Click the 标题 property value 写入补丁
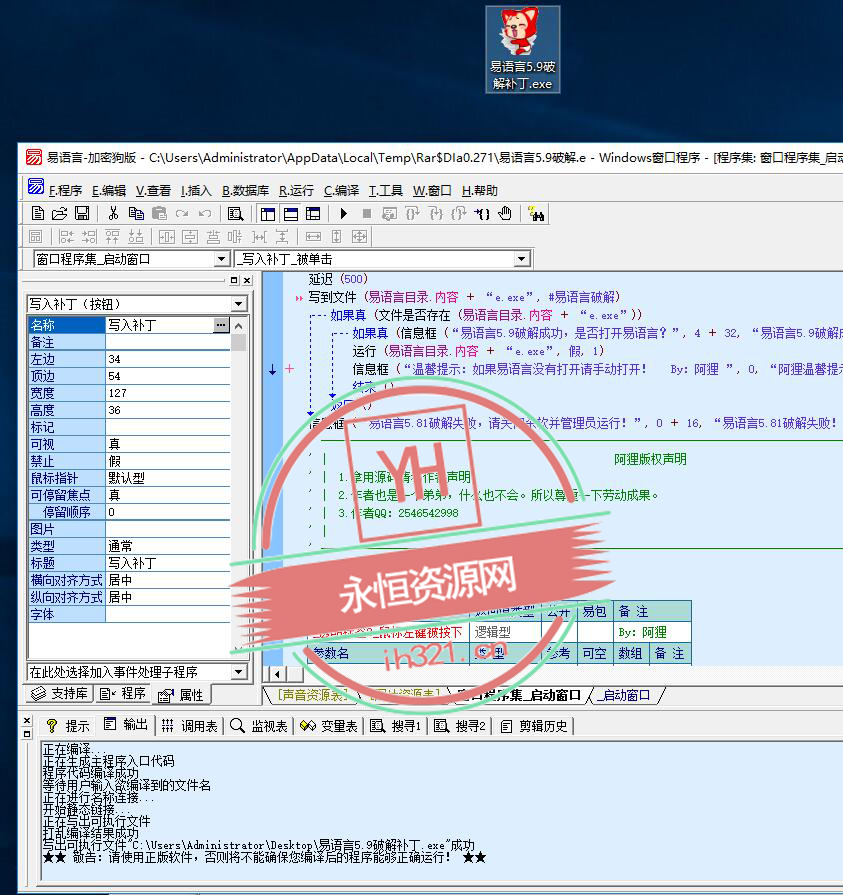Image resolution: width=843 pixels, height=895 pixels. point(168,563)
